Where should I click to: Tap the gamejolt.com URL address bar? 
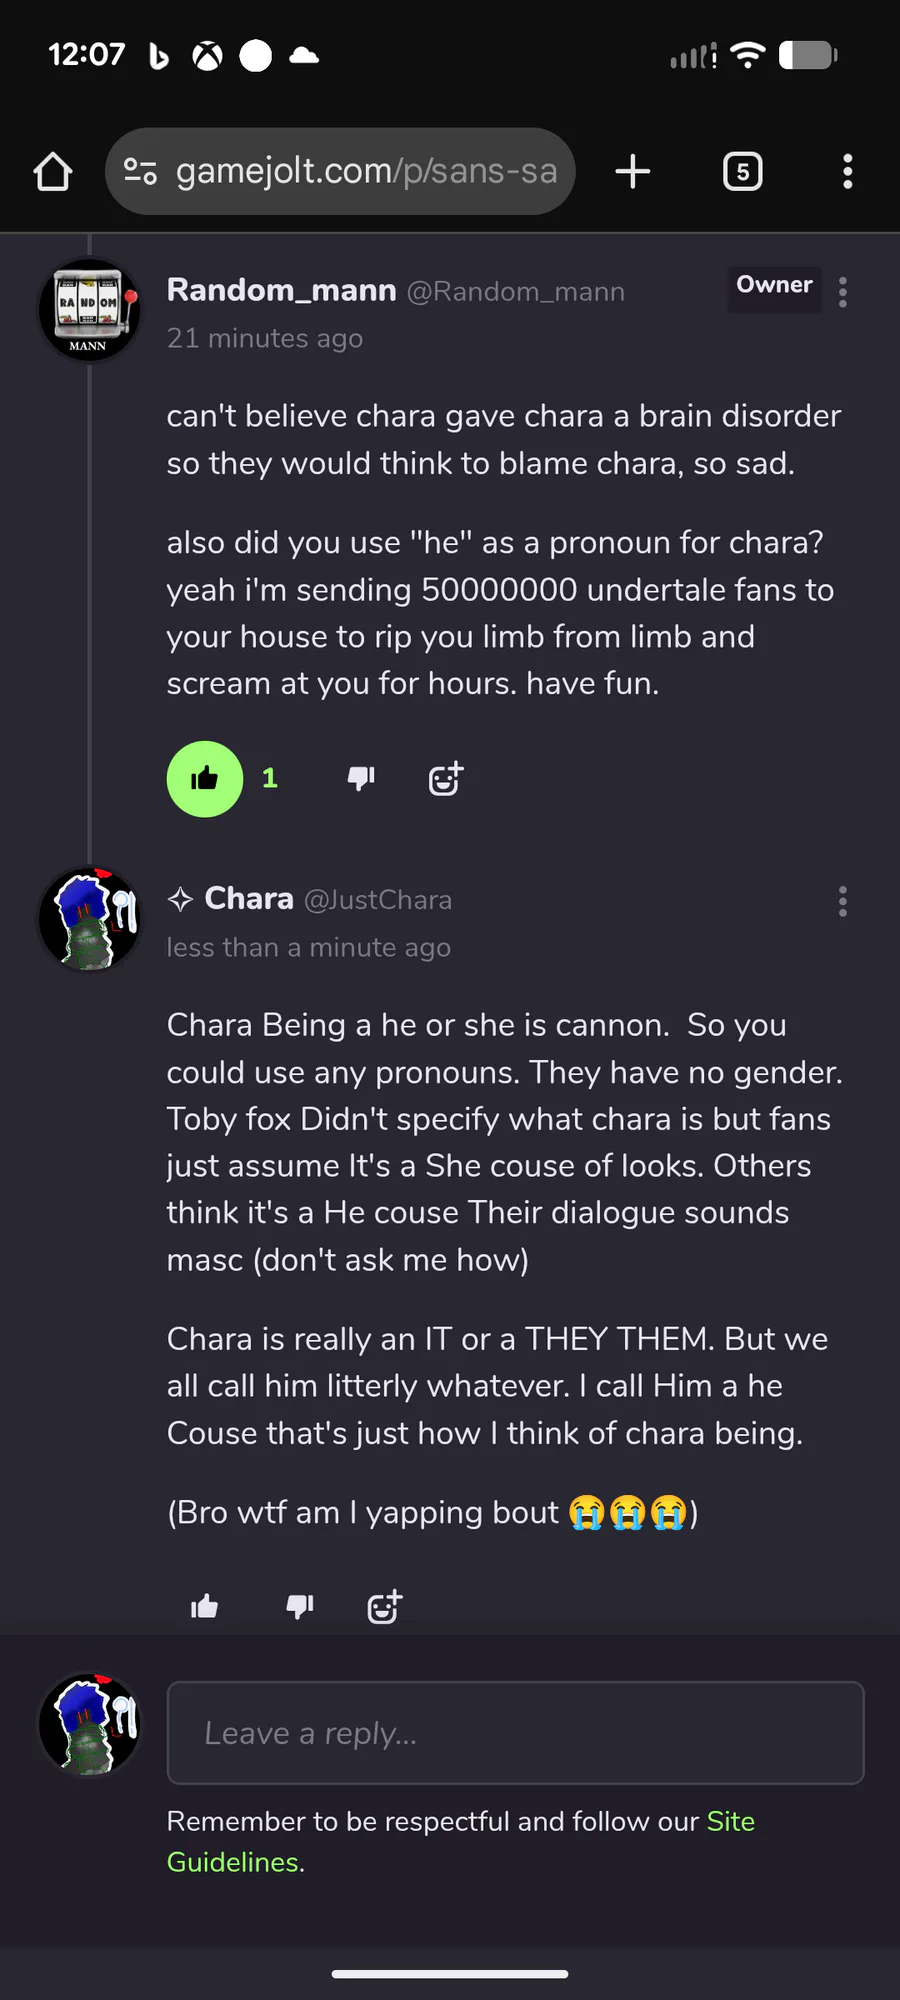(366, 172)
